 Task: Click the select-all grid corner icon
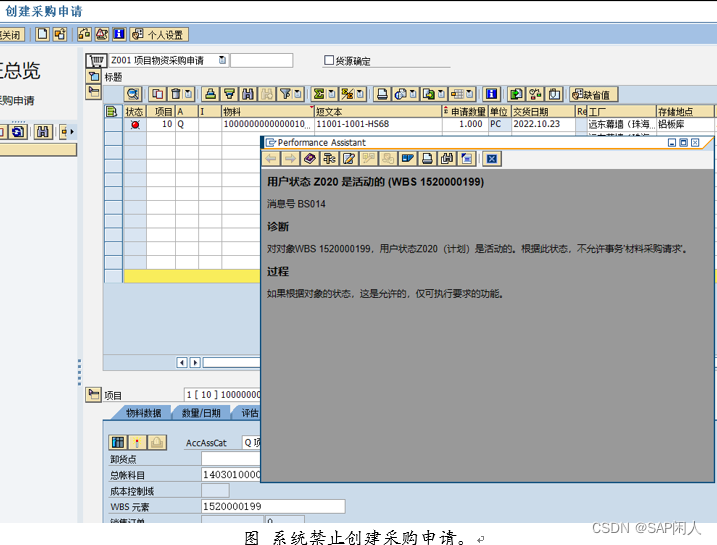point(111,111)
